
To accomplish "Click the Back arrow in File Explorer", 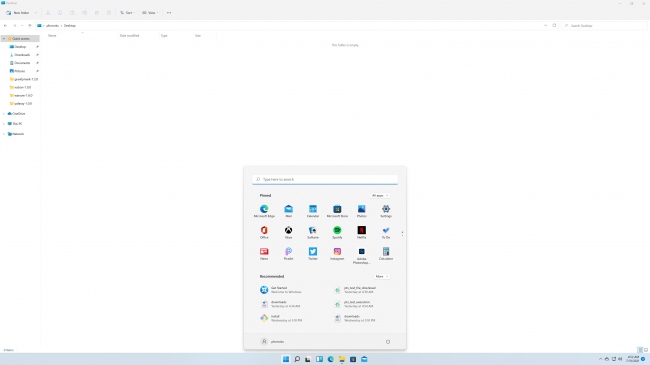I will click(x=5, y=26).
